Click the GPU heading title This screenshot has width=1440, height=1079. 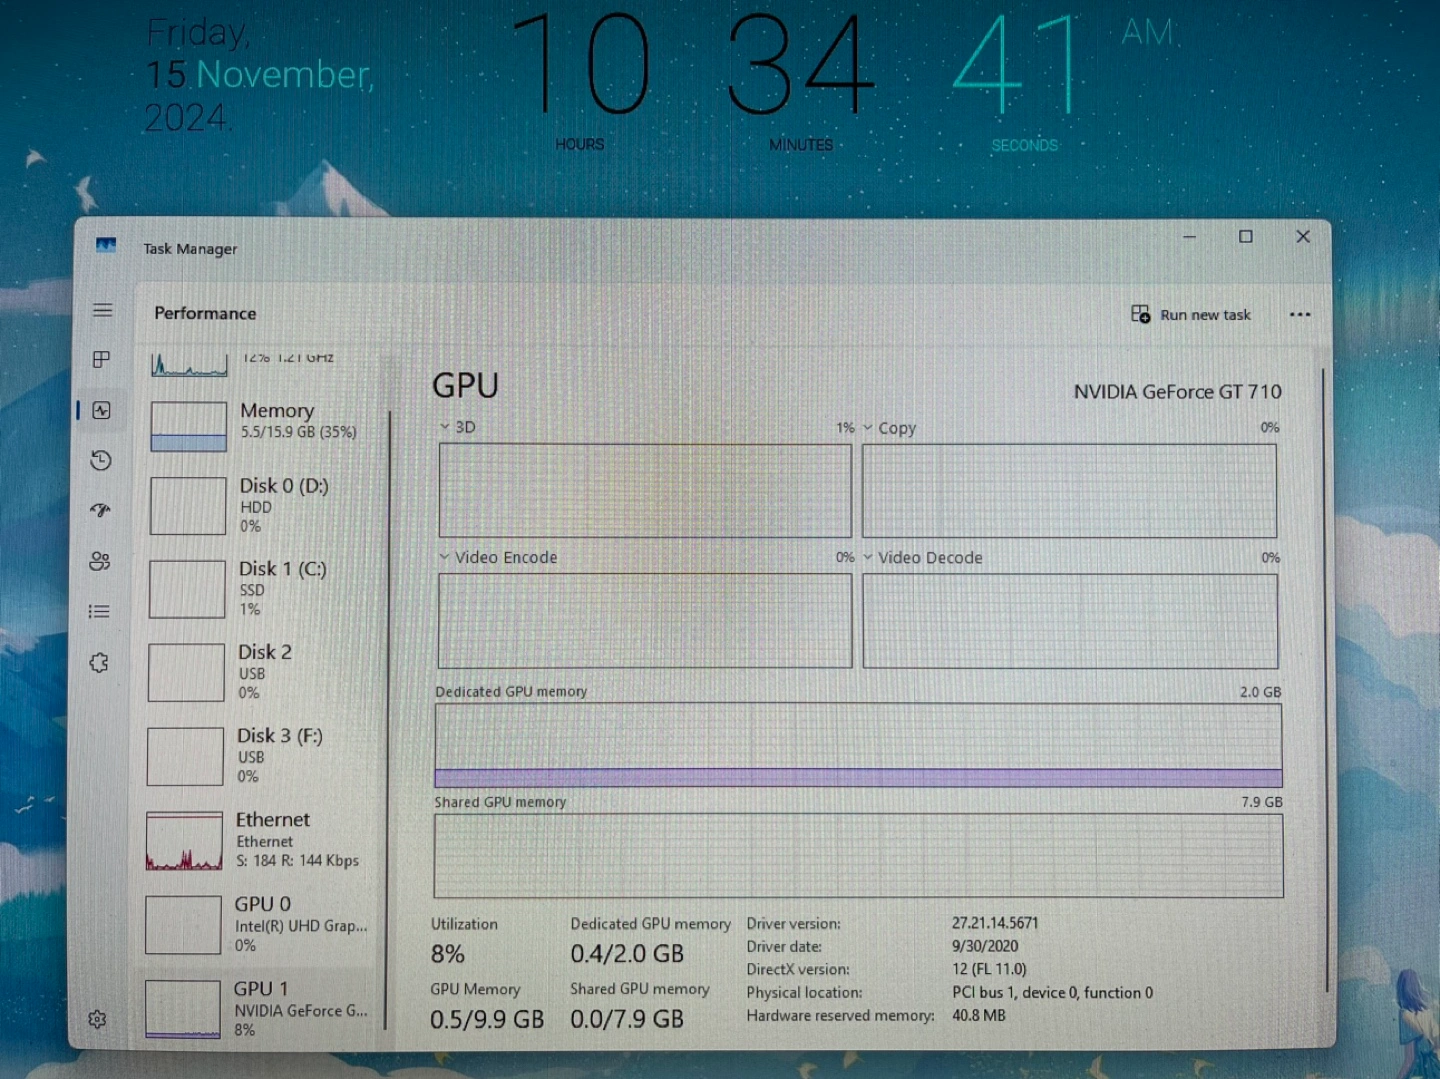pyautogui.click(x=465, y=386)
